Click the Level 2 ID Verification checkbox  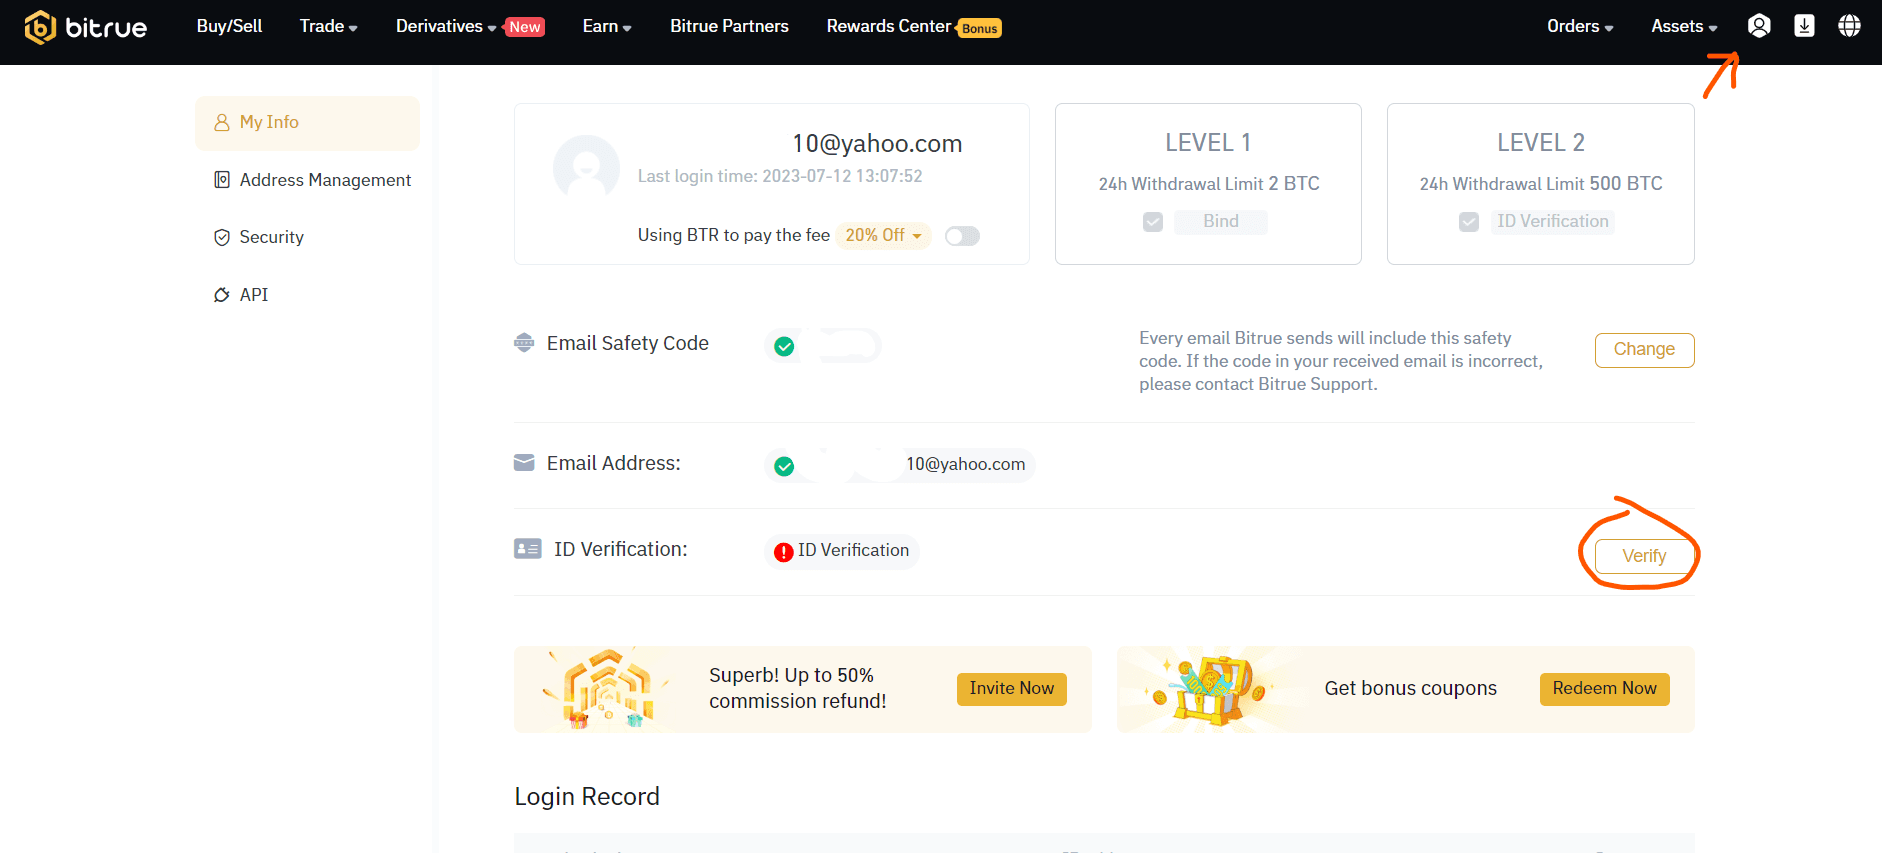[1469, 222]
